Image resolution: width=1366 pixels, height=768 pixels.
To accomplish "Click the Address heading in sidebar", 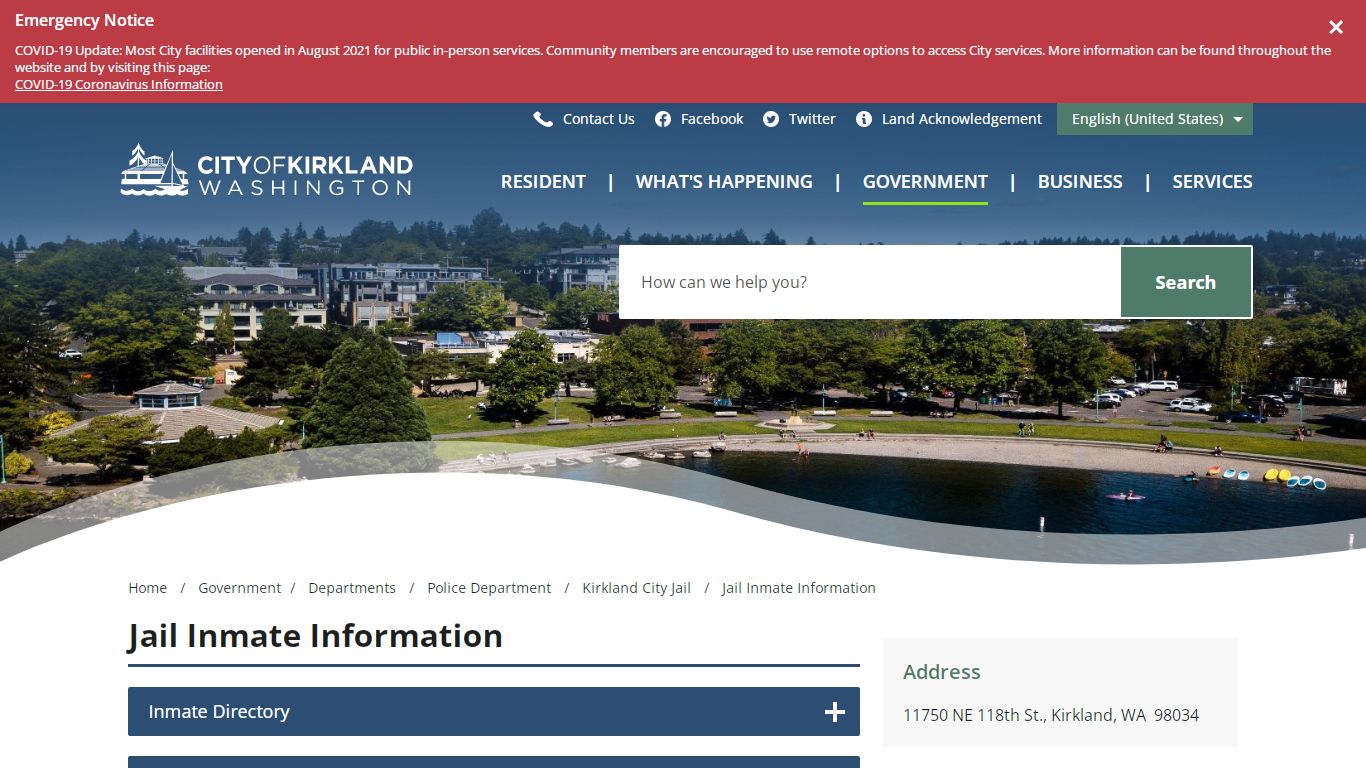I will 942,672.
